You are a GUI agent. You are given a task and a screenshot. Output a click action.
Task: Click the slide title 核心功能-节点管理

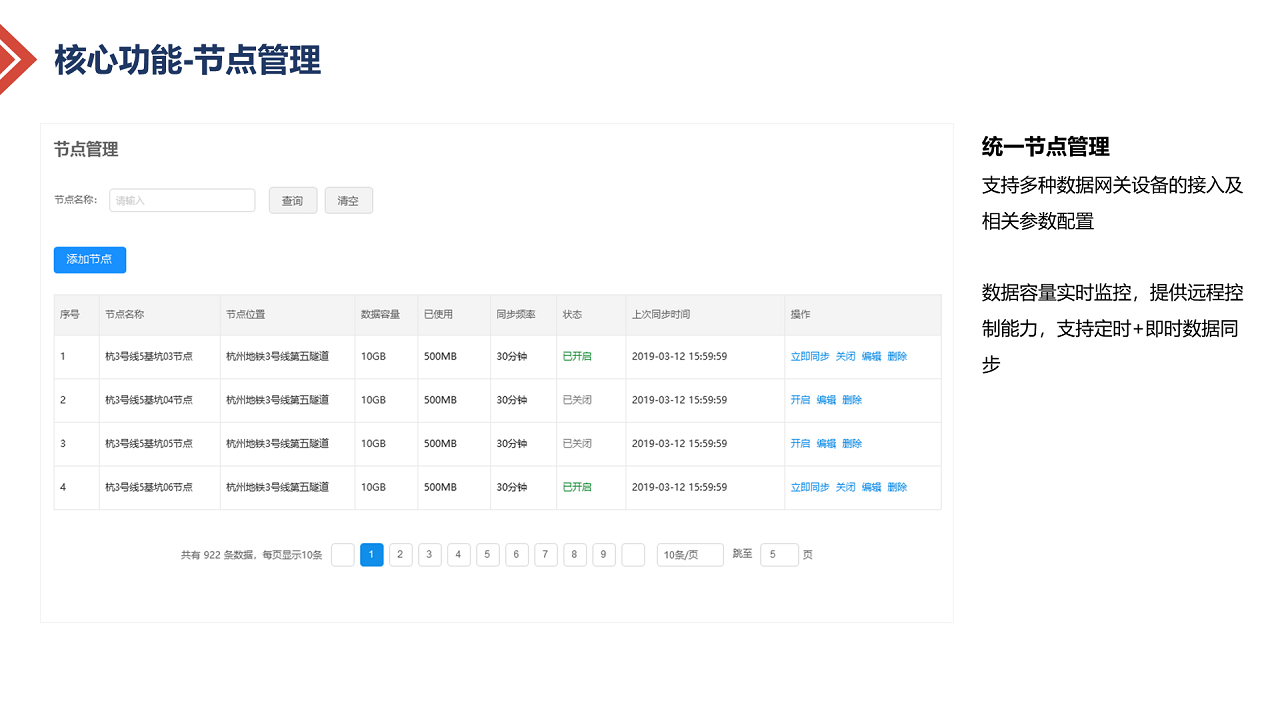(188, 60)
